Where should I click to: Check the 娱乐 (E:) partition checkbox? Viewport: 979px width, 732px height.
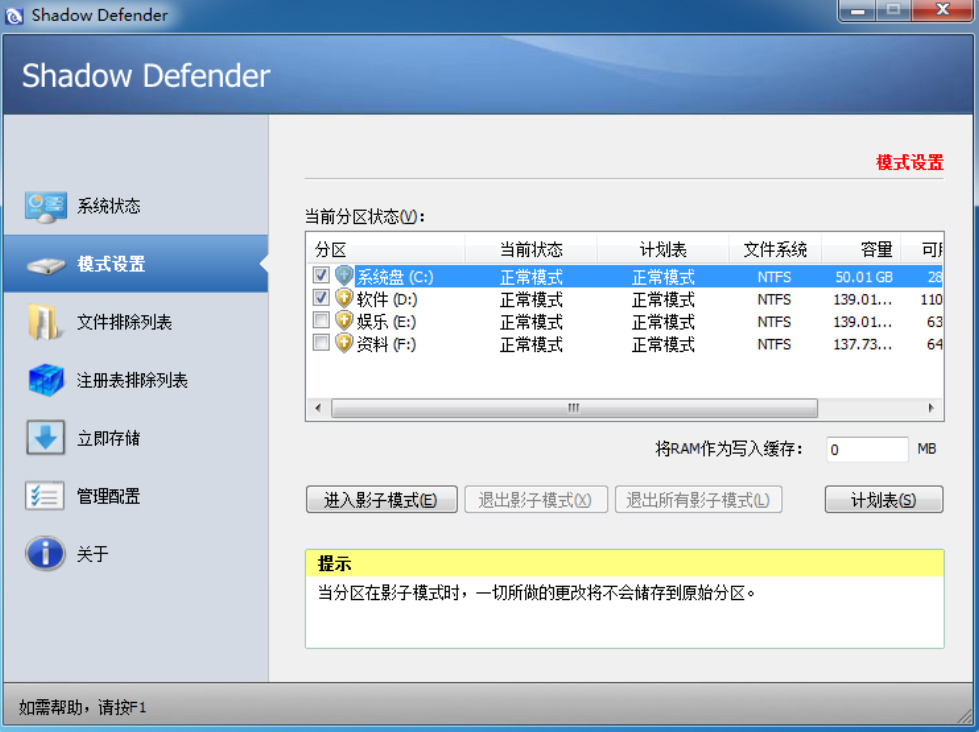click(321, 320)
